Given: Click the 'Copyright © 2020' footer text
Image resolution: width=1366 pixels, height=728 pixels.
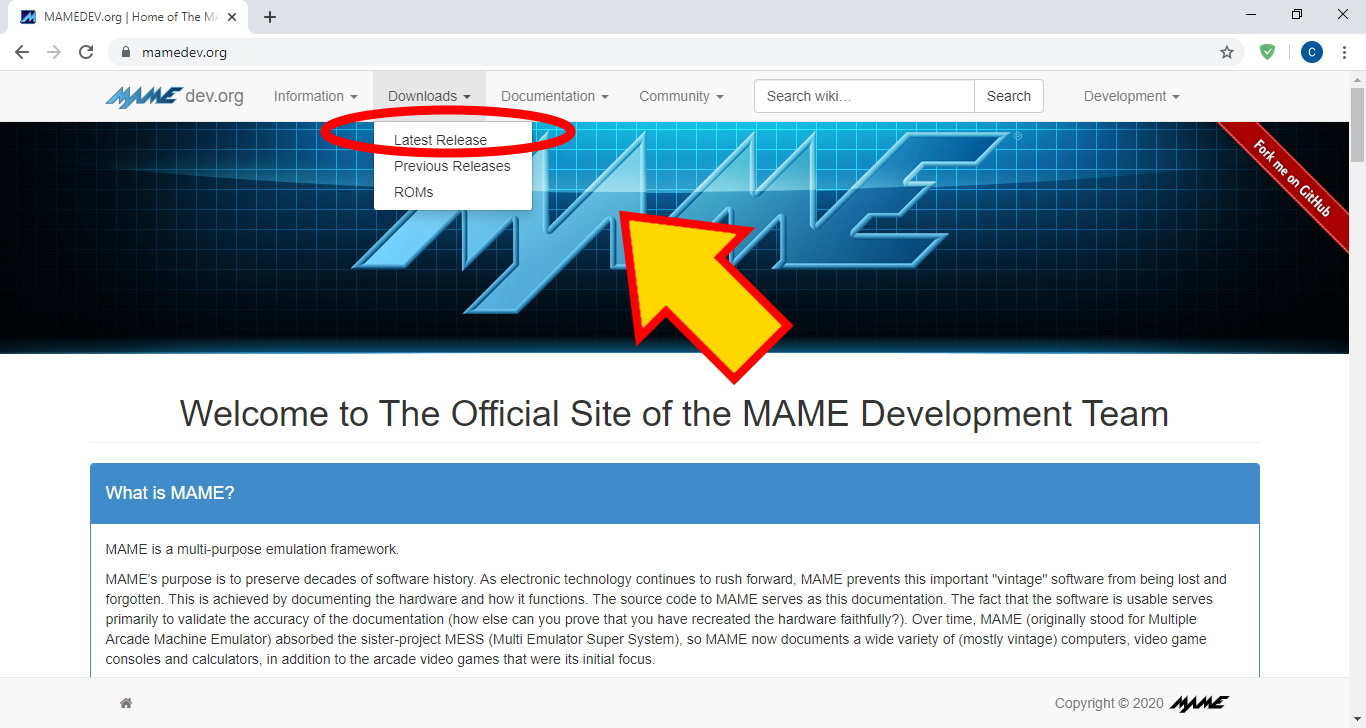Looking at the screenshot, I should coord(1109,703).
